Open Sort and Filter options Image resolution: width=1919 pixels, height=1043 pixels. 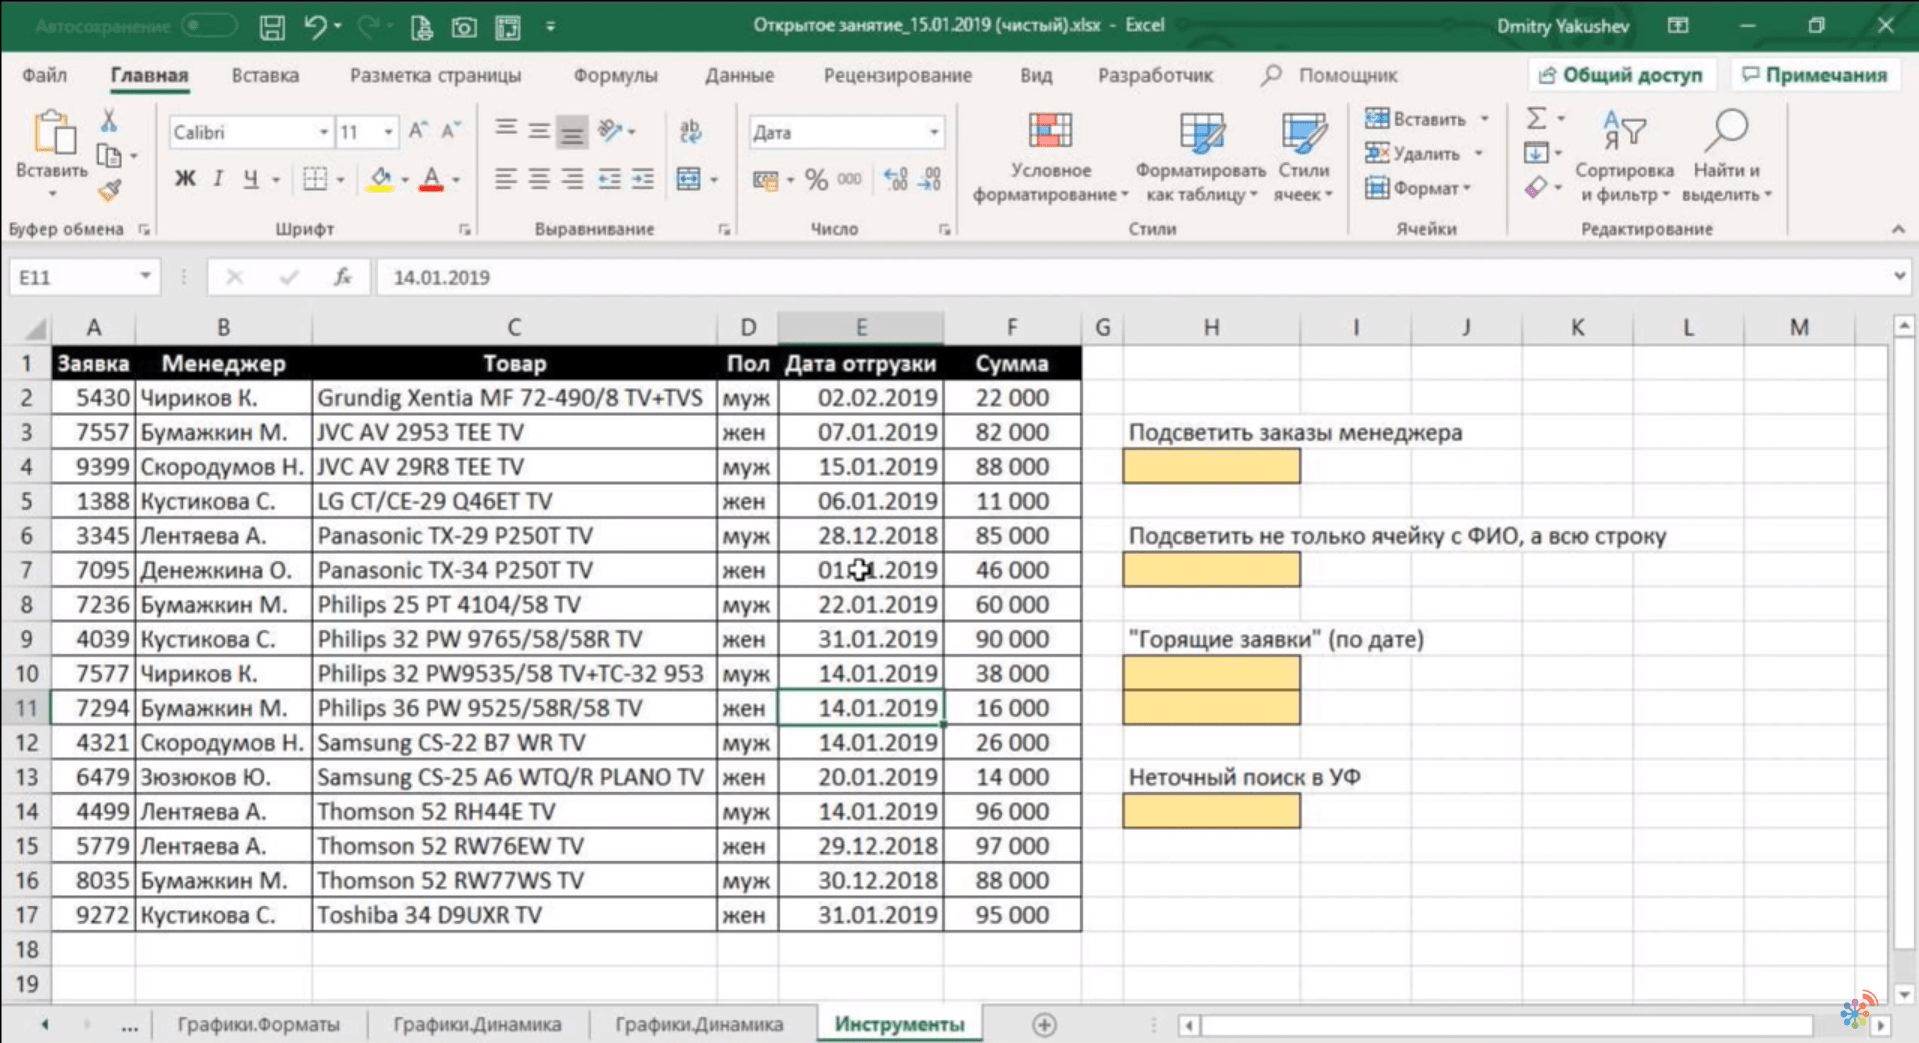tap(1623, 157)
